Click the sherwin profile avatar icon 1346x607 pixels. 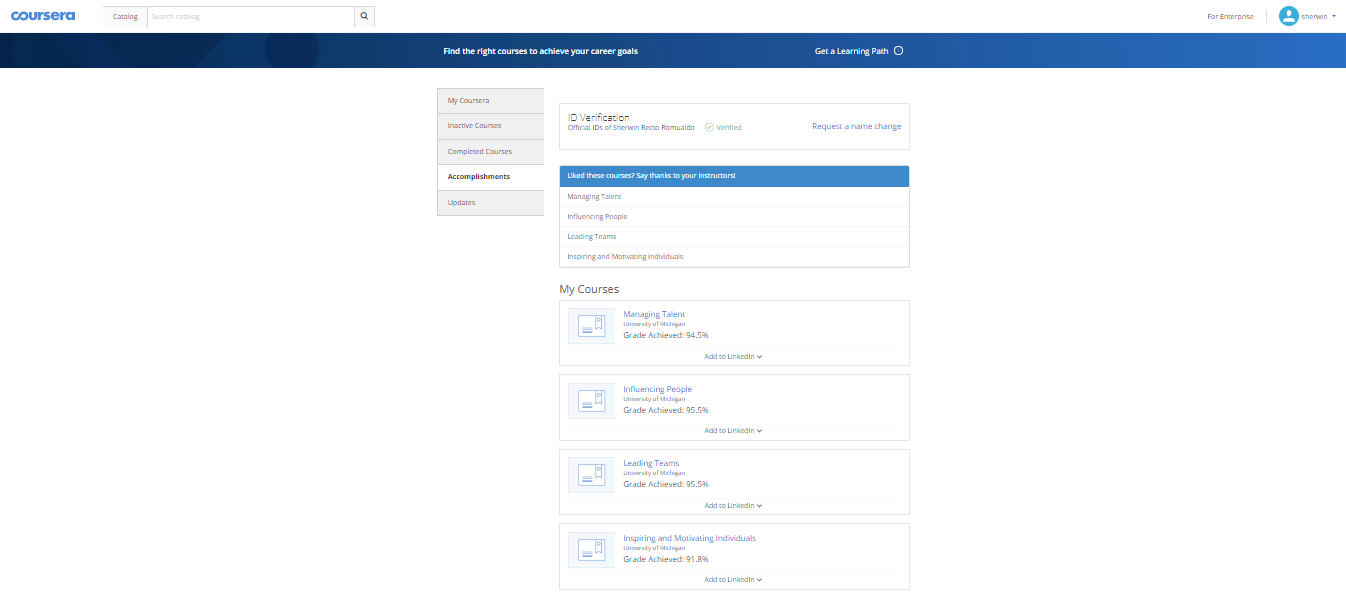1288,16
